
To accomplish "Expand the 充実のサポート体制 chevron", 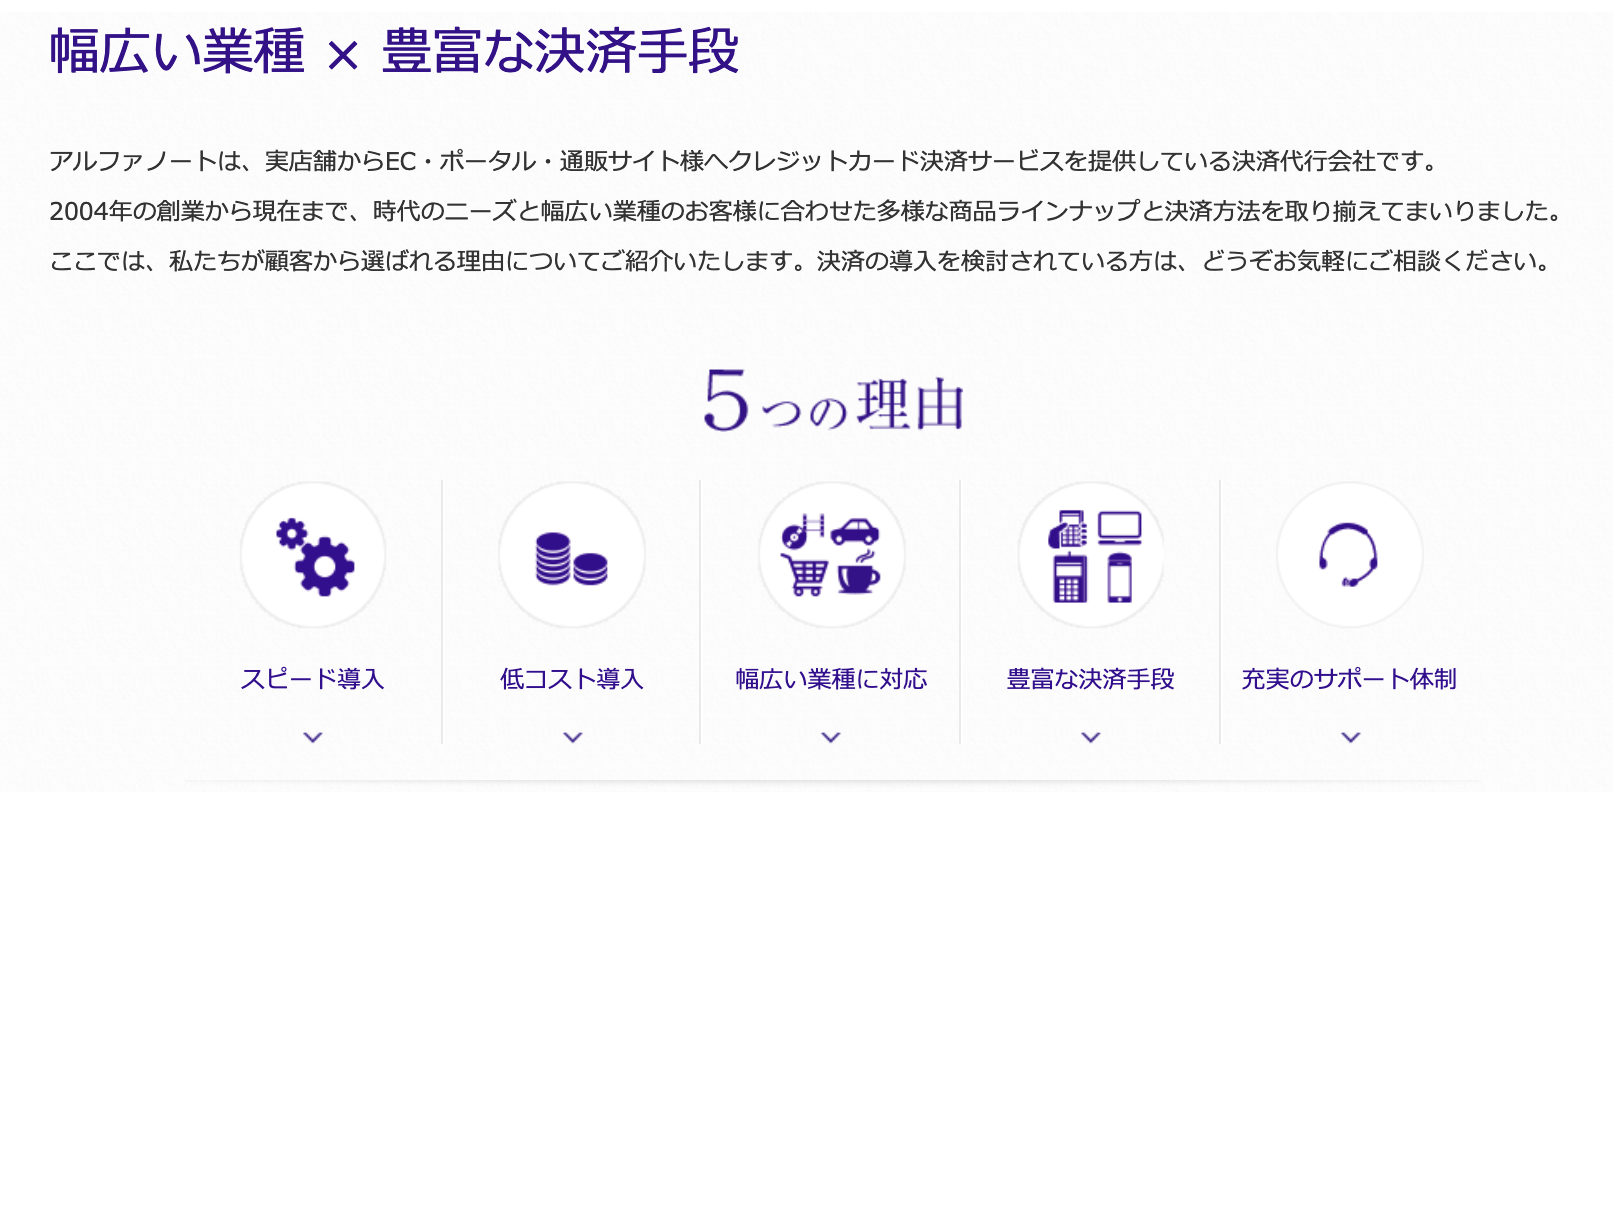I will click(1350, 737).
